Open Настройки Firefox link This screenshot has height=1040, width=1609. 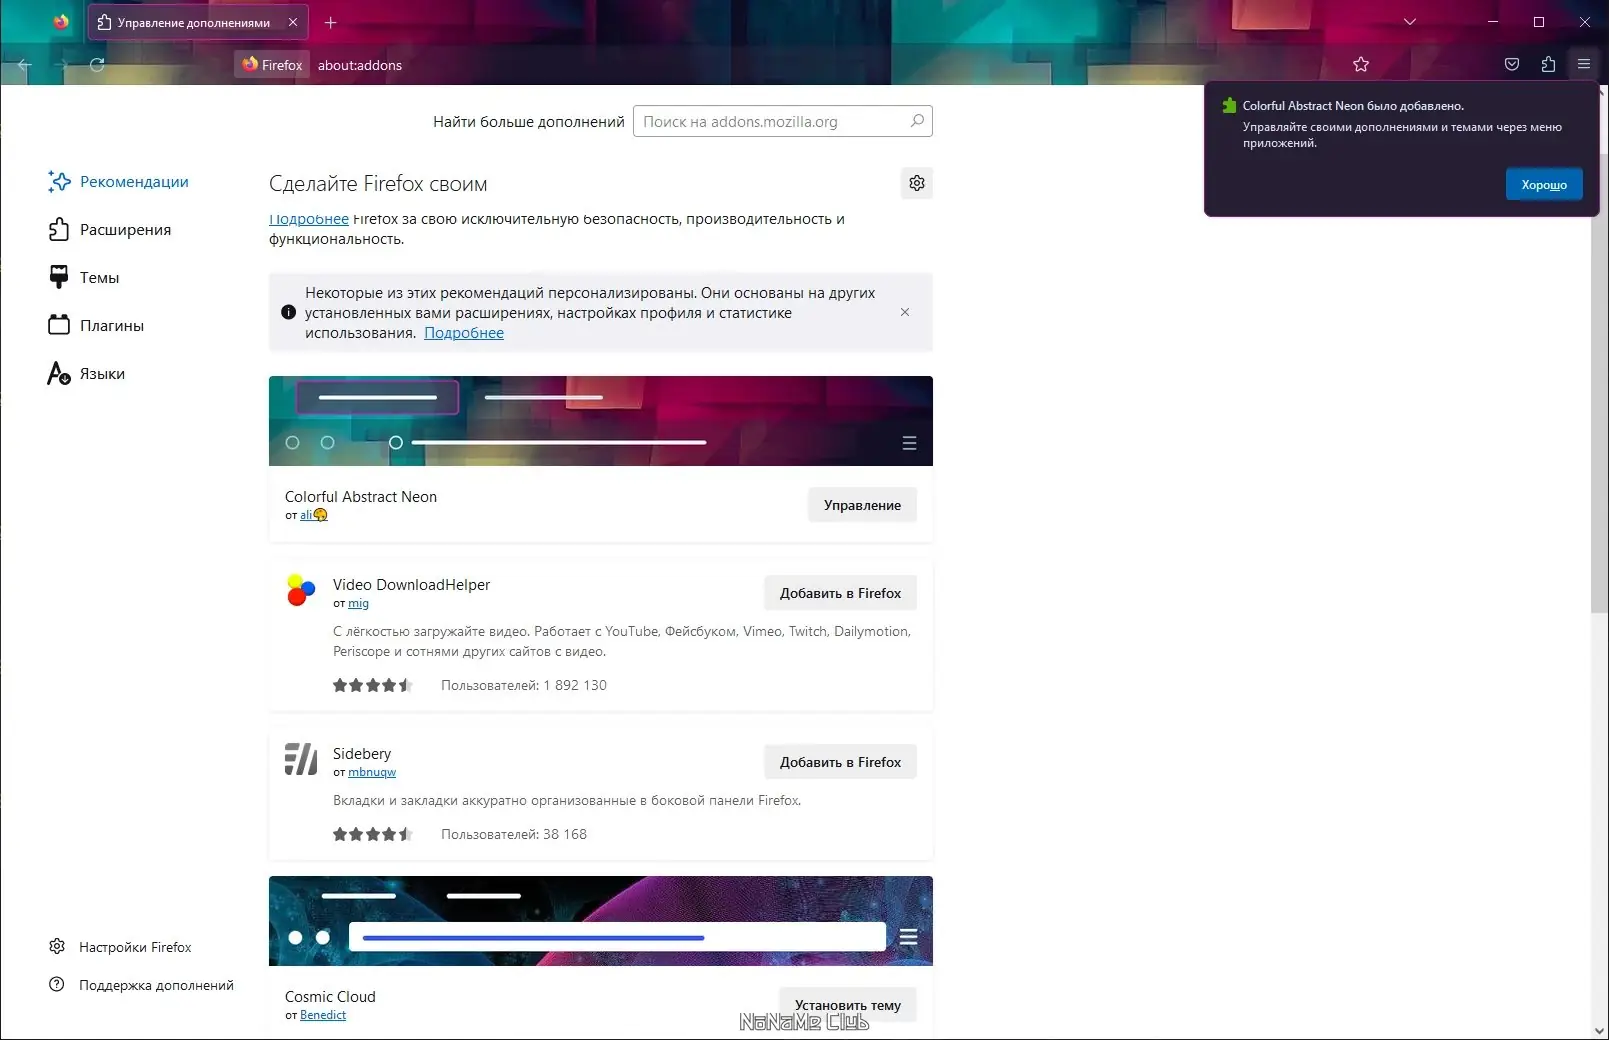[x=135, y=947]
